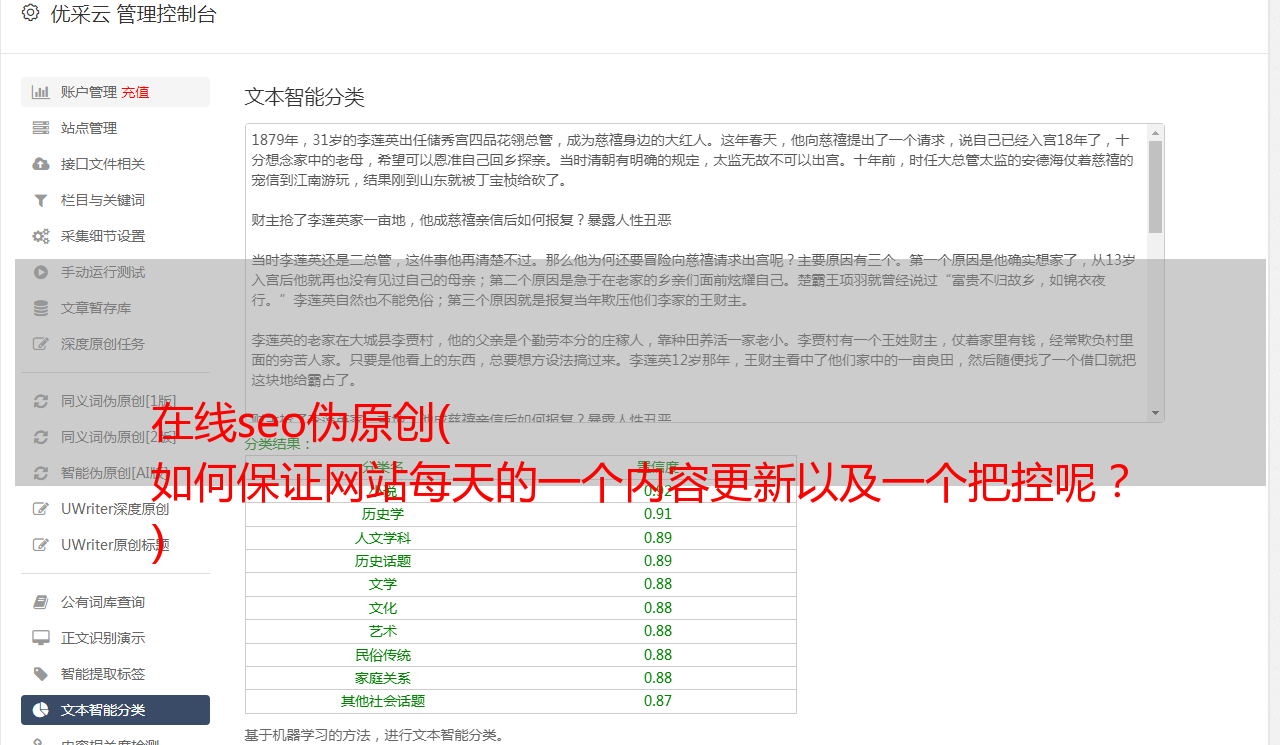Click the tag icon for 智能提取标签
Image resolution: width=1280 pixels, height=745 pixels.
tap(41, 674)
